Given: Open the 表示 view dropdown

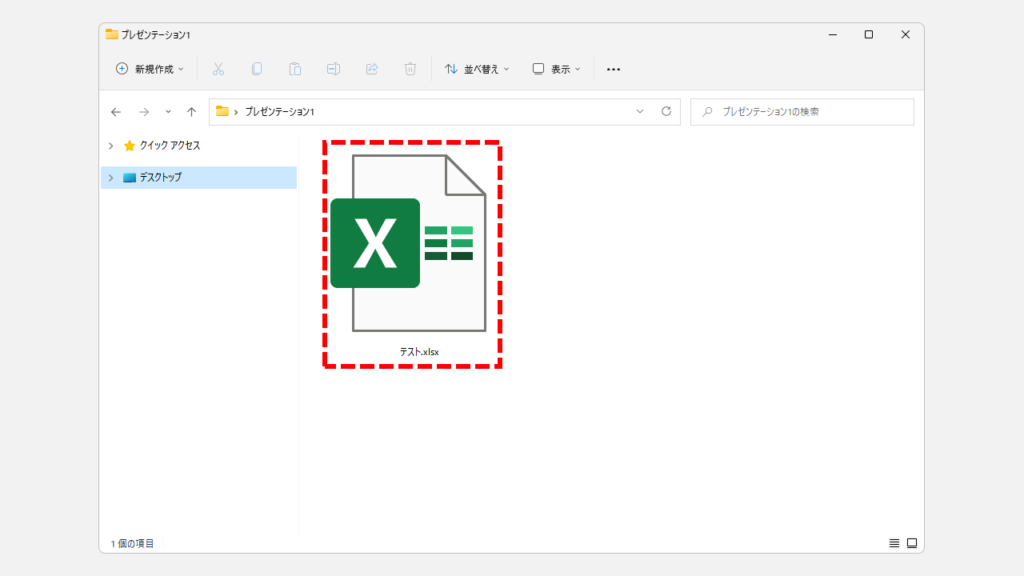Looking at the screenshot, I should tap(556, 69).
